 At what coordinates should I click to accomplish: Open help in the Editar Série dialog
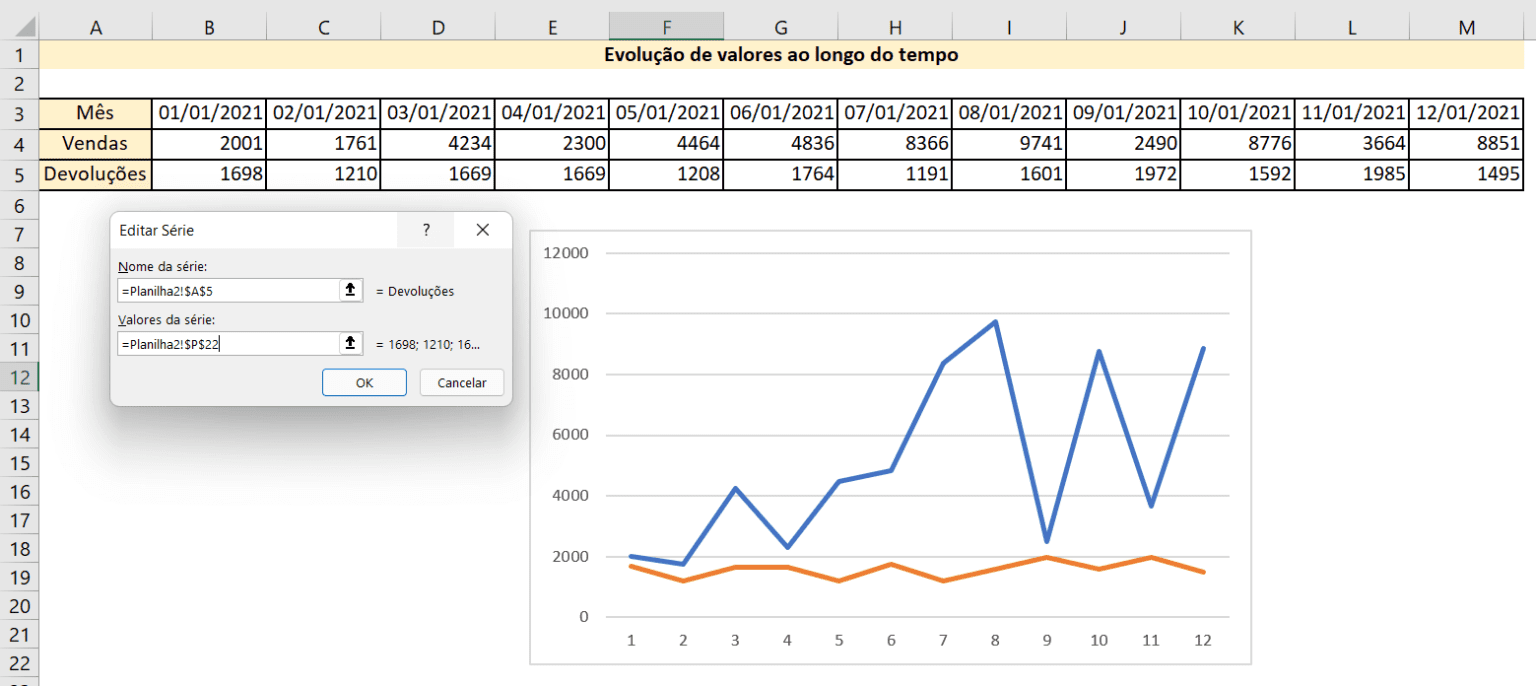tap(425, 230)
